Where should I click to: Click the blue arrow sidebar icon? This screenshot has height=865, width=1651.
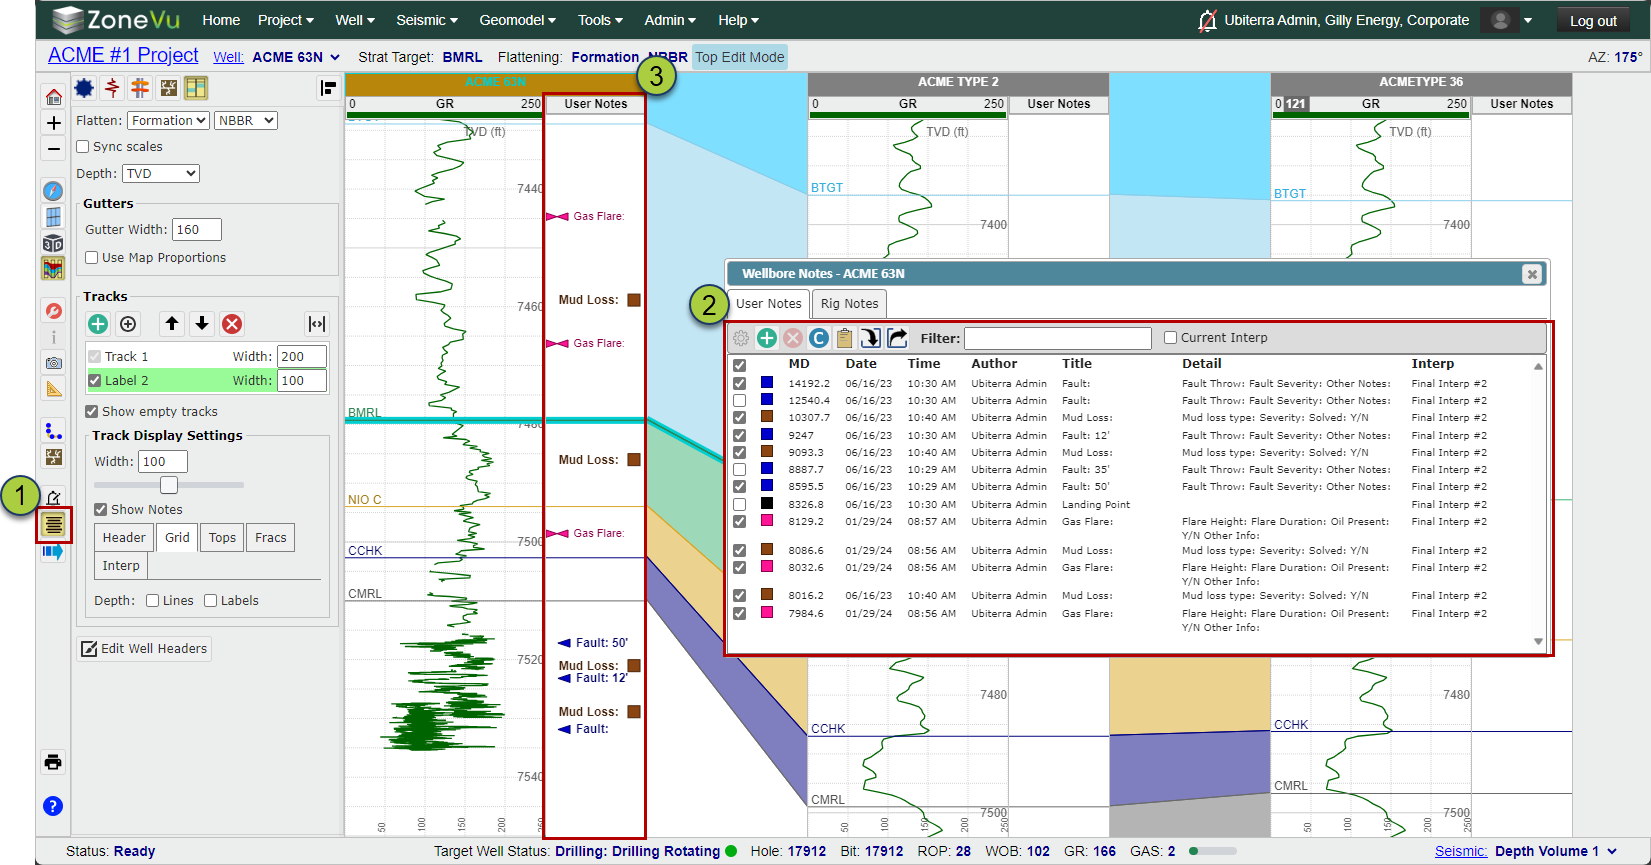54,552
